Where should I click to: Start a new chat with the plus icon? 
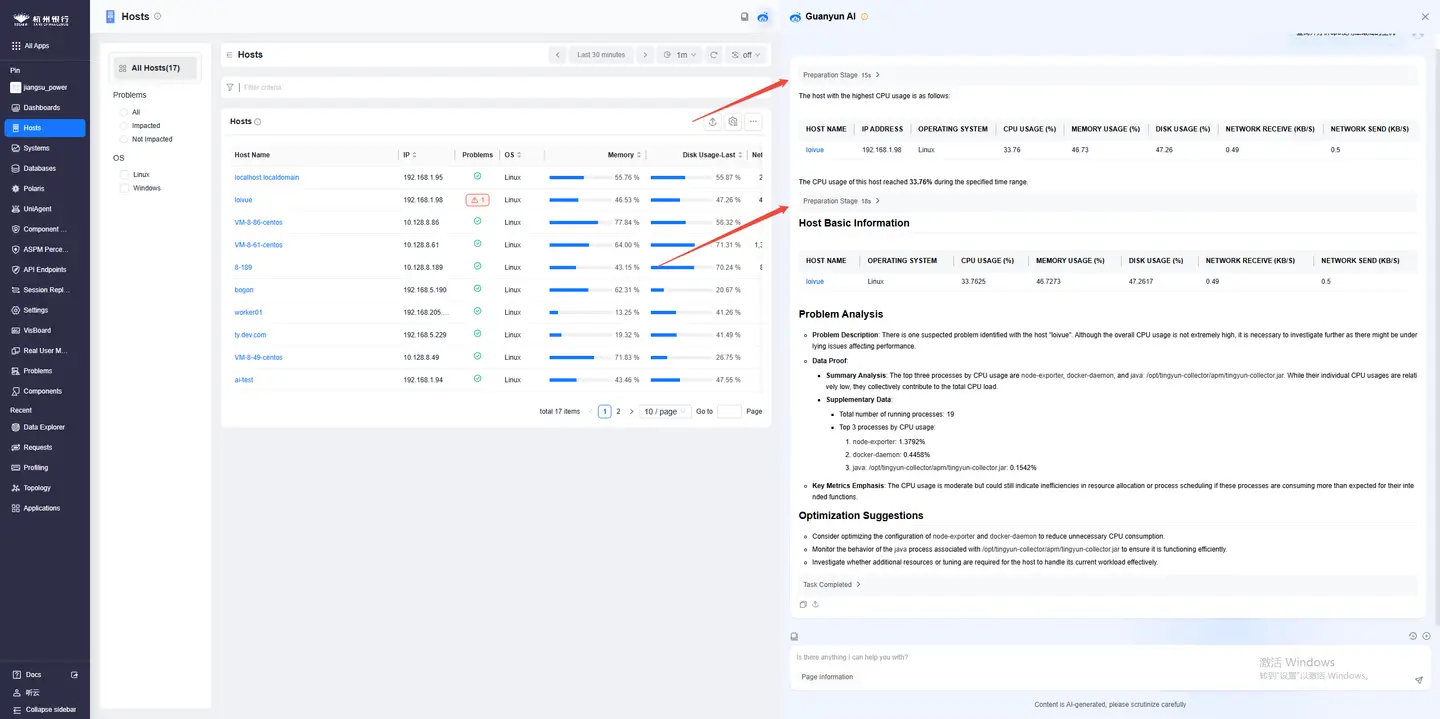tap(1426, 636)
